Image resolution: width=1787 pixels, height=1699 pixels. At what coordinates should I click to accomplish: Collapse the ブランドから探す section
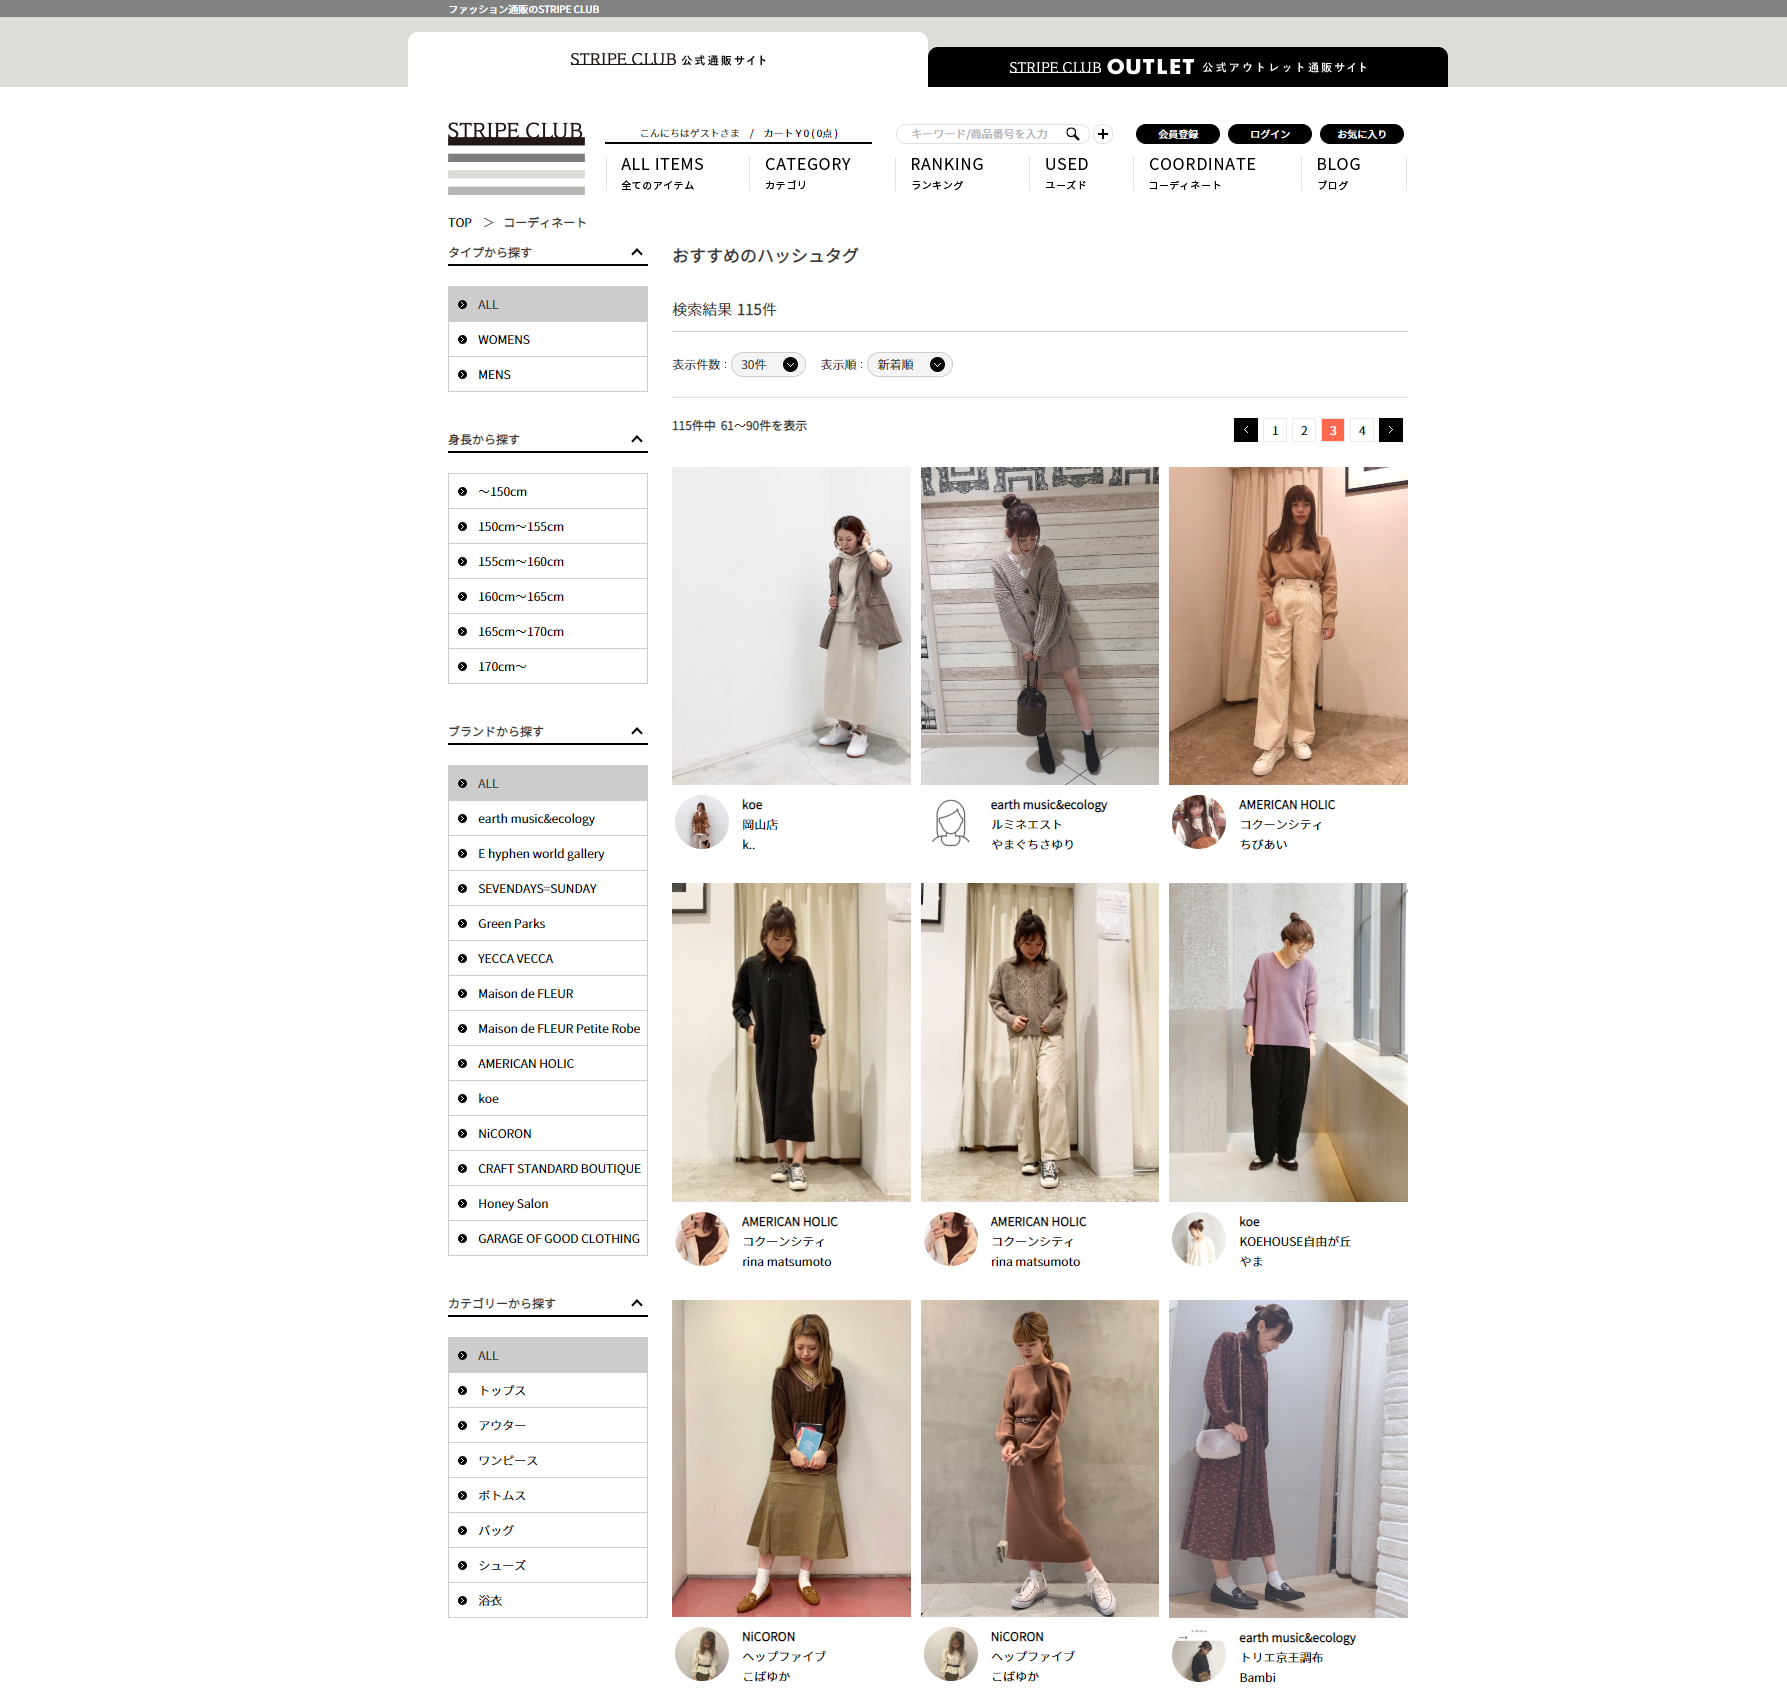point(637,731)
